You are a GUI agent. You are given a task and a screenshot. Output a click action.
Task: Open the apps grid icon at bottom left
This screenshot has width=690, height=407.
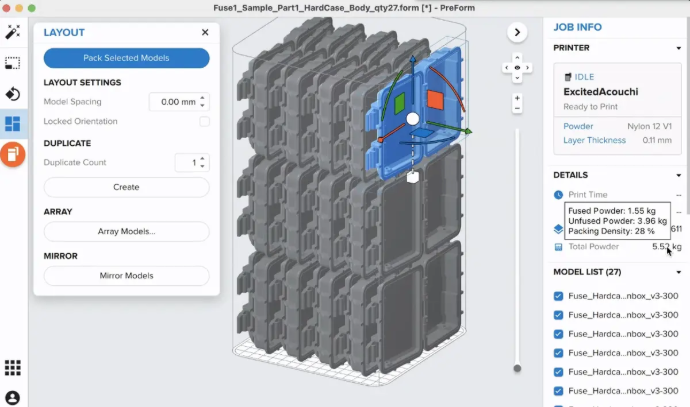13,368
